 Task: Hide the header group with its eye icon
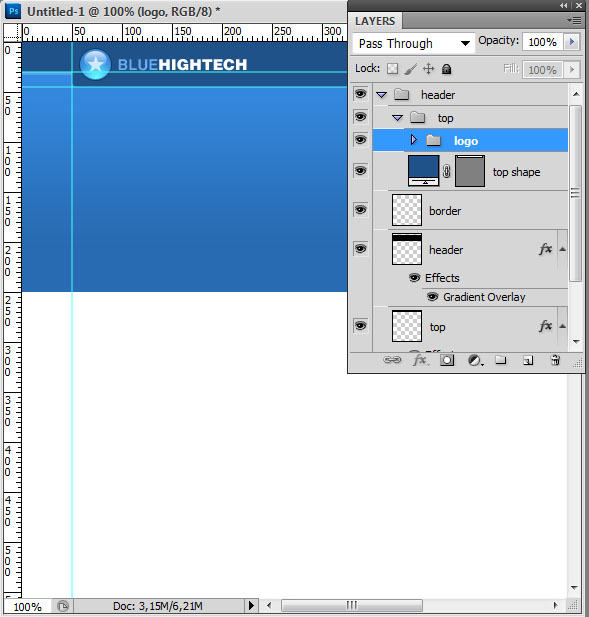pyautogui.click(x=360, y=94)
